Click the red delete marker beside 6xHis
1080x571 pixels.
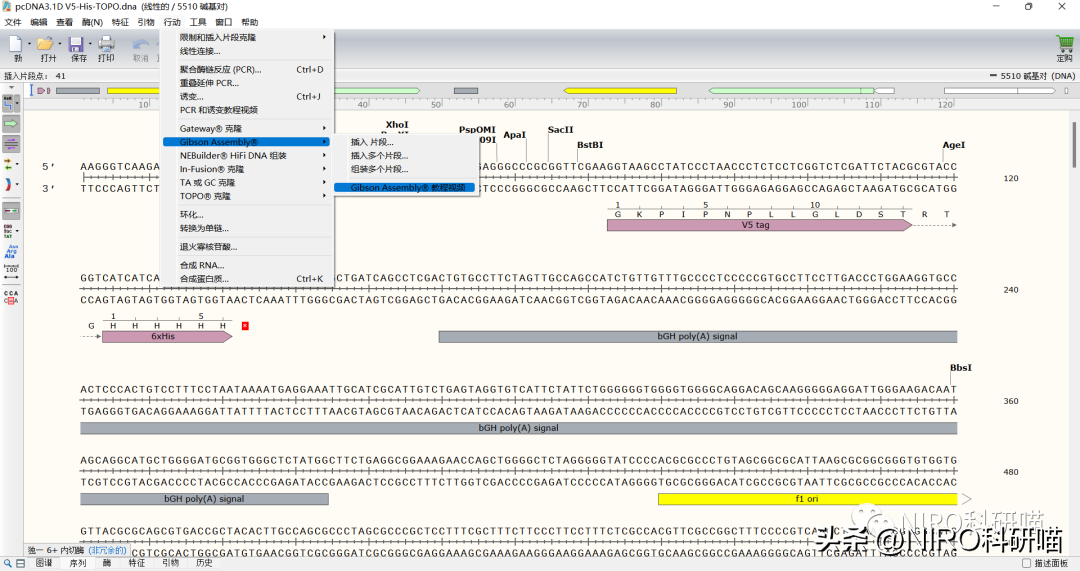point(245,326)
